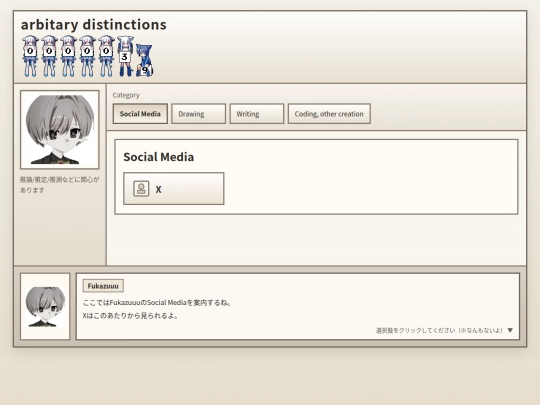Image resolution: width=540 pixels, height=405 pixels.
Task: Click the Social Media section heading
Action: tap(159, 157)
